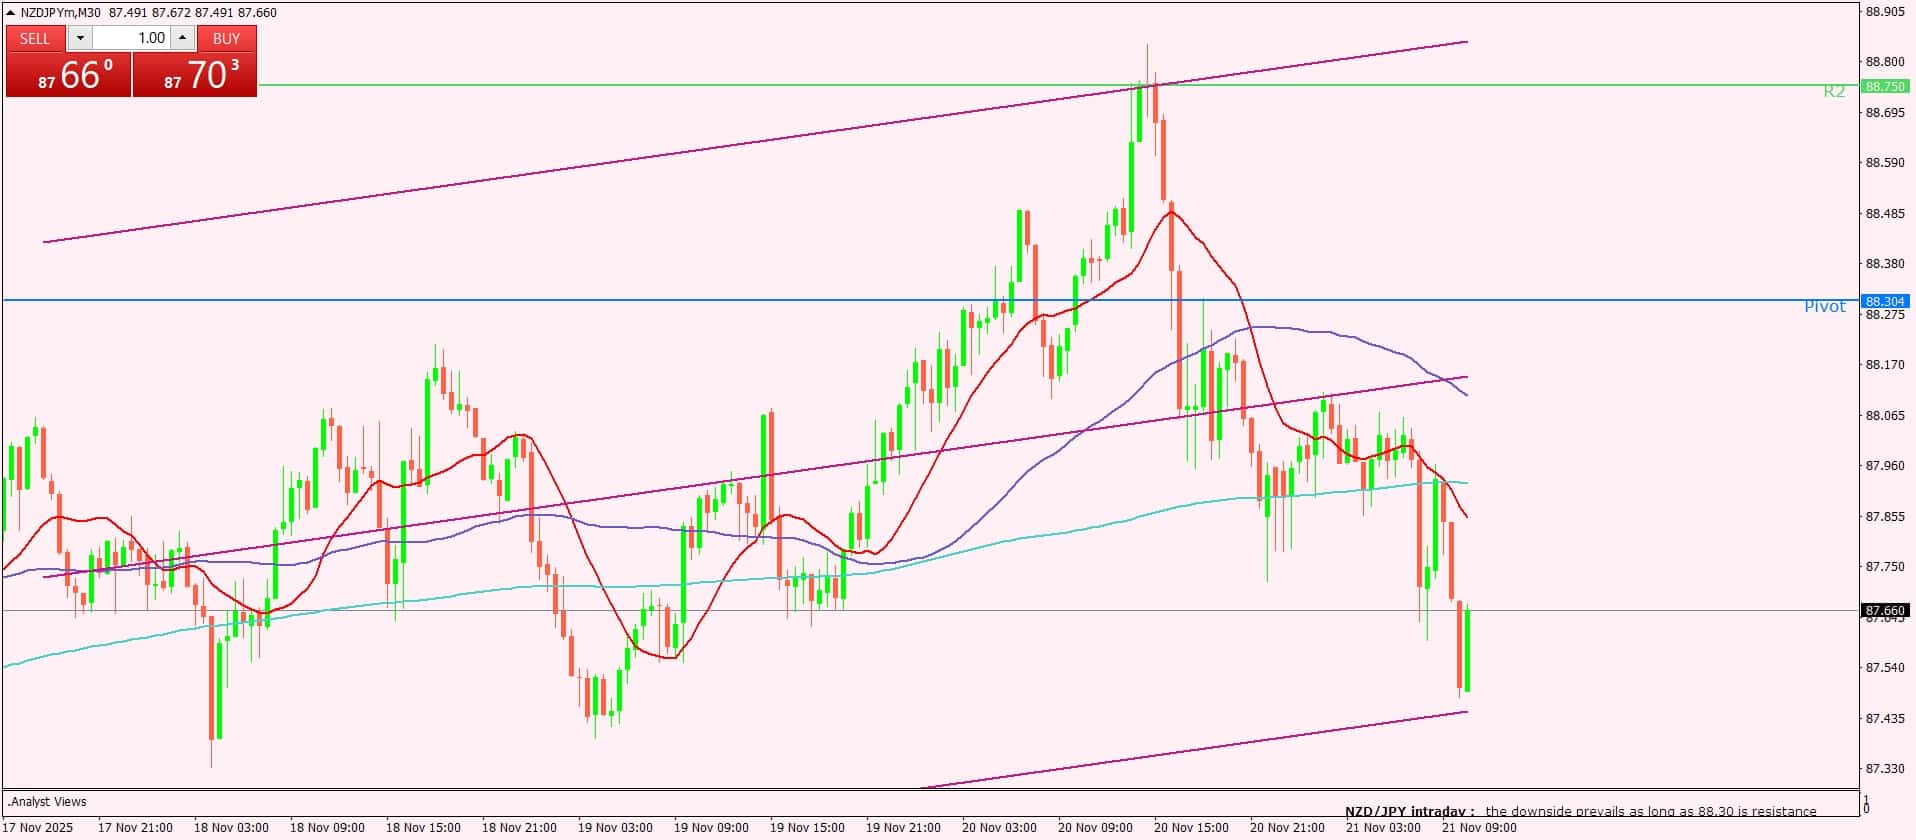Click the 87.66 sell bid price tile
Image resolution: width=1916 pixels, height=840 pixels.
click(68, 75)
